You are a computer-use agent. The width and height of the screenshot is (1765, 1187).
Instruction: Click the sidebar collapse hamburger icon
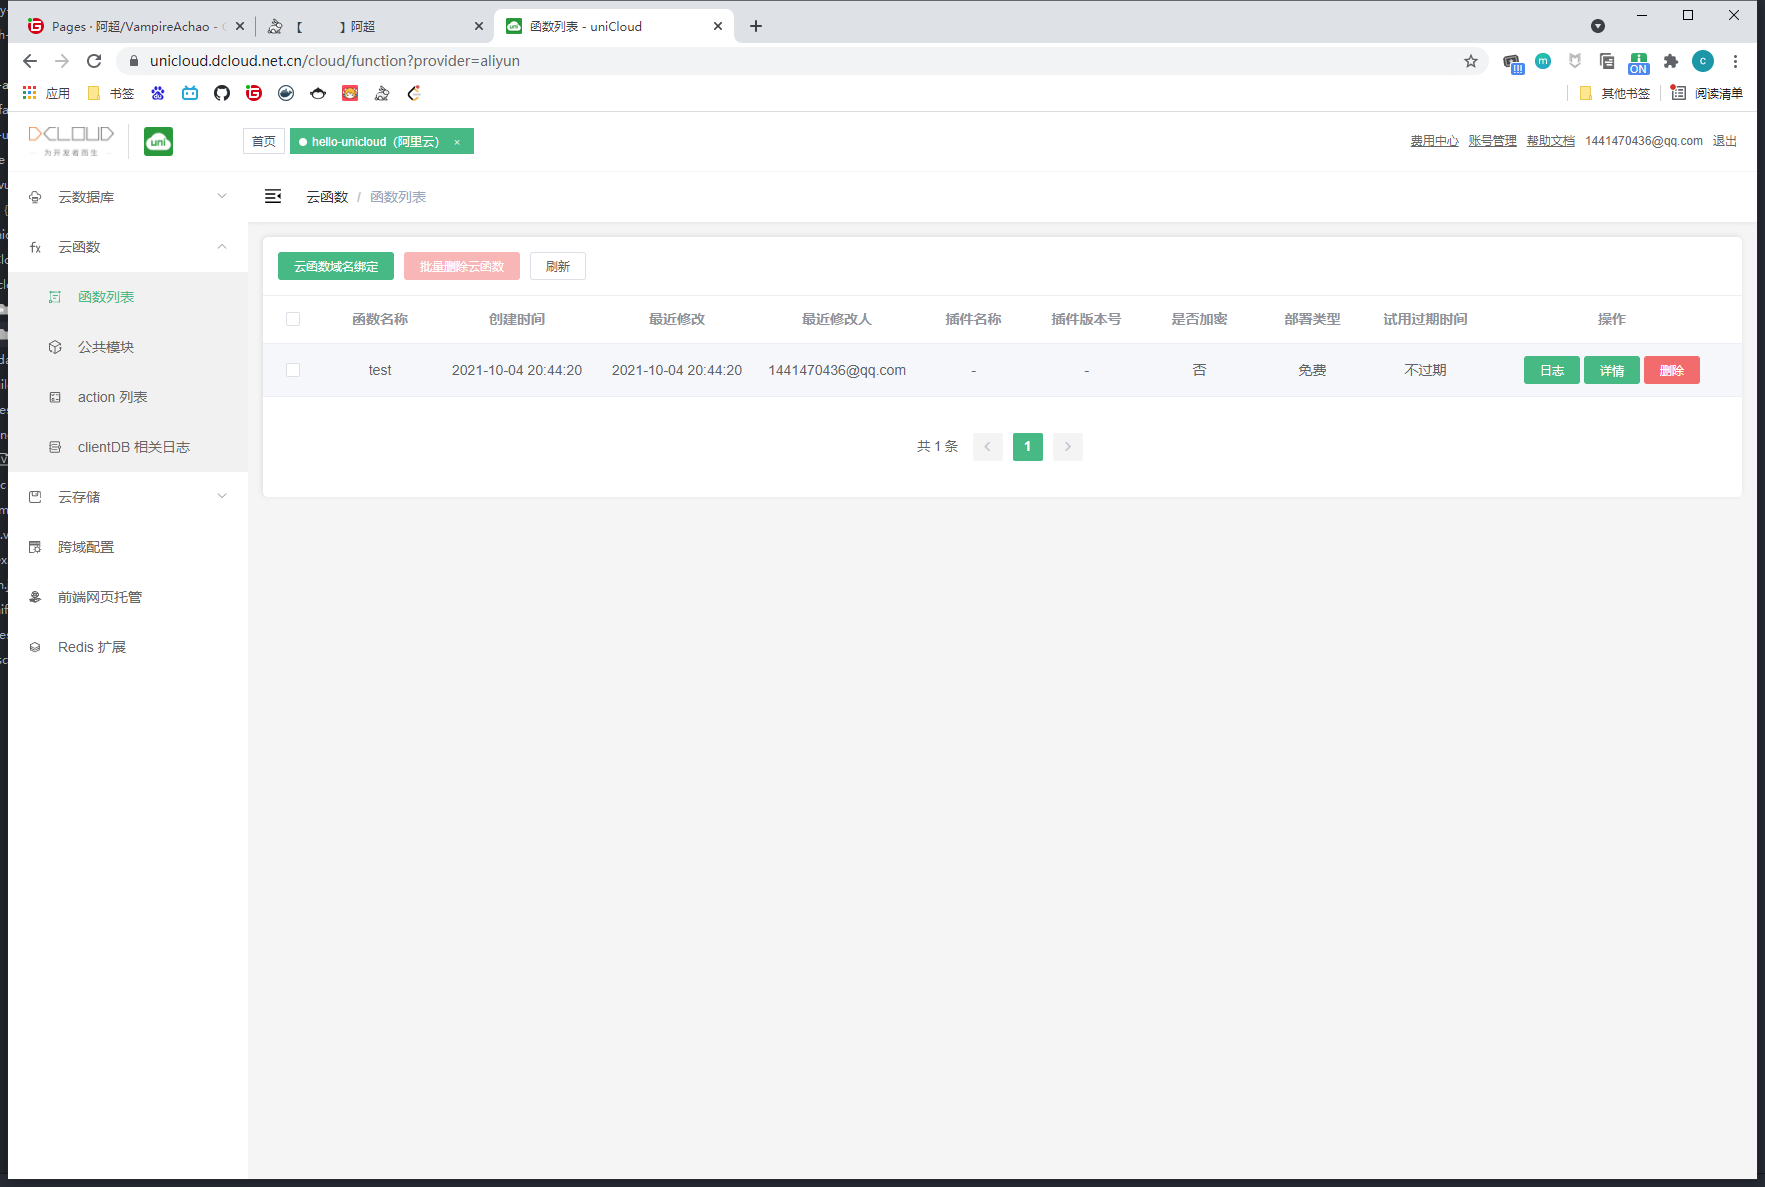(x=273, y=197)
